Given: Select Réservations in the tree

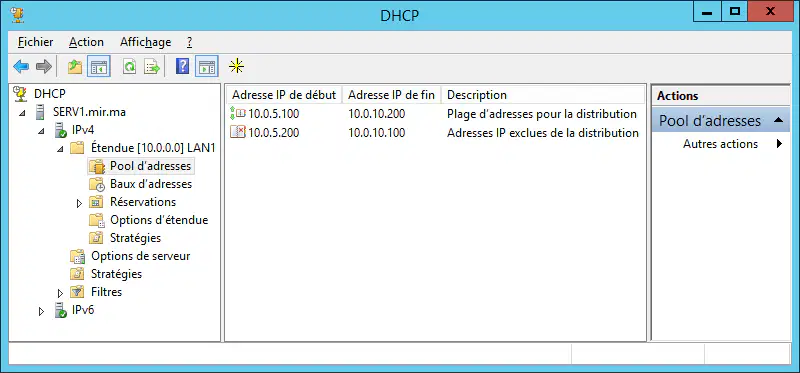Looking at the screenshot, I should coord(143,202).
